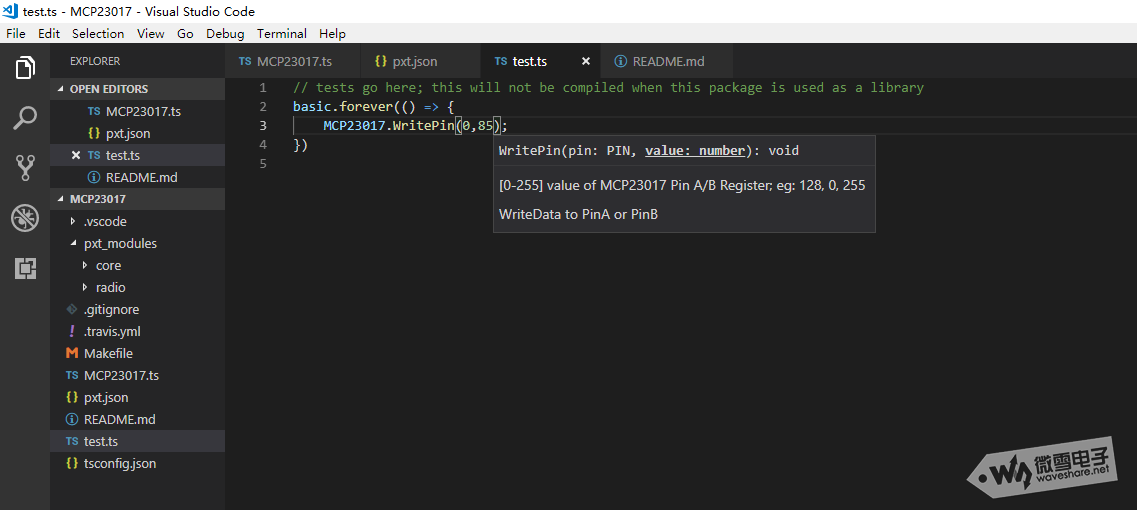Open the Debug menu

pos(226,33)
